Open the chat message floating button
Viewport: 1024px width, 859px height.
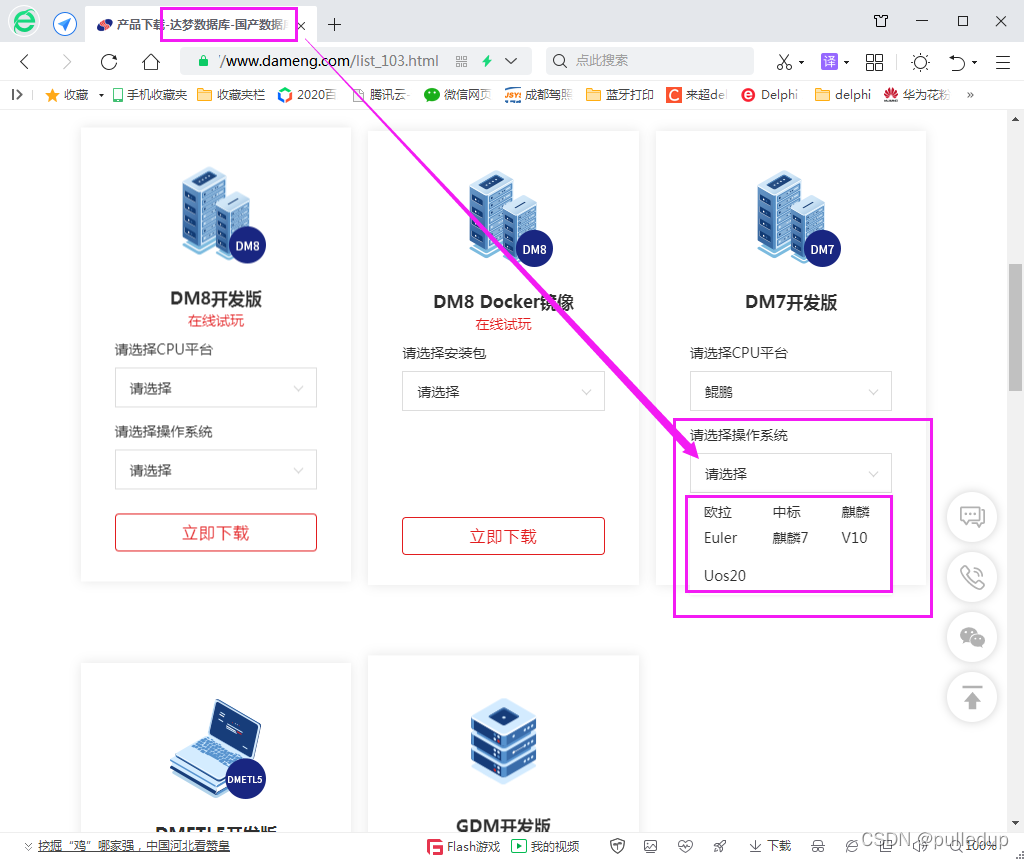click(972, 517)
